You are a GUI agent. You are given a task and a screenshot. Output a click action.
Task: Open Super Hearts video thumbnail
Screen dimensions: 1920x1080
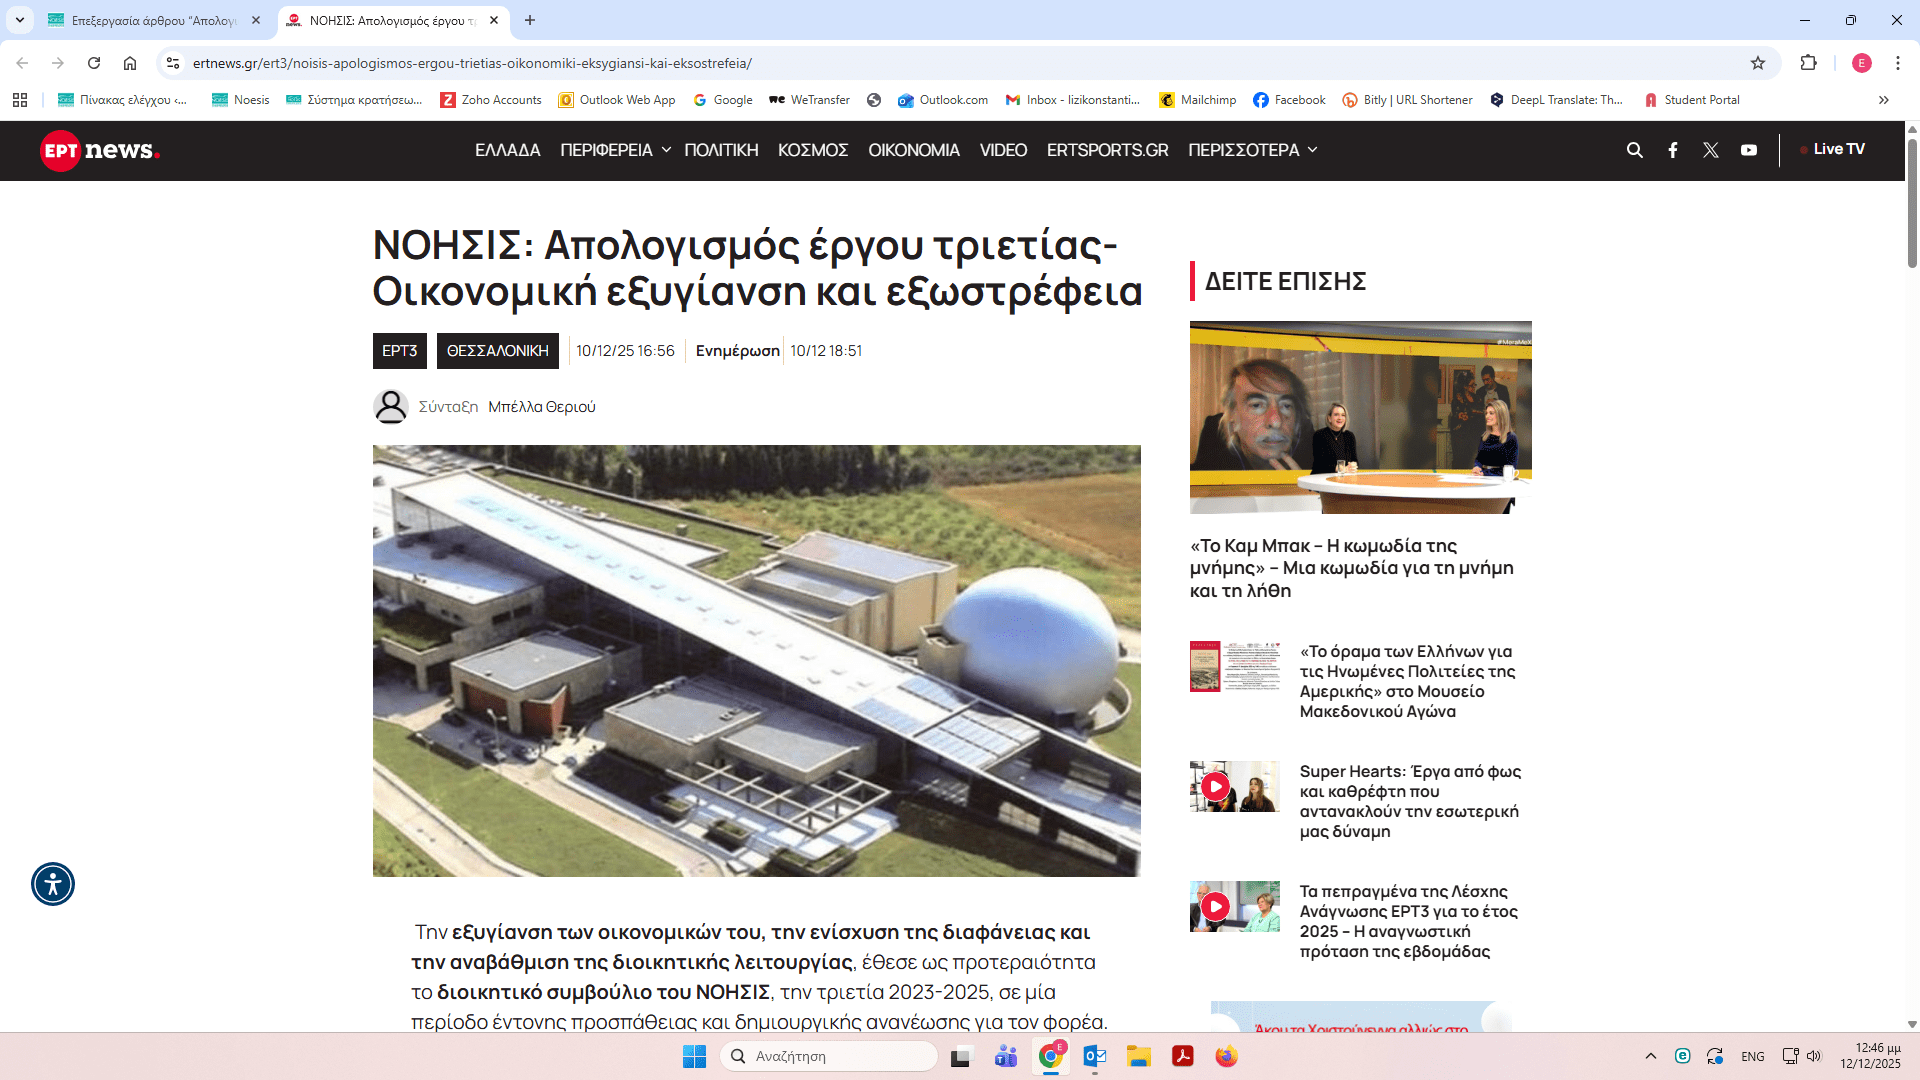click(x=1234, y=786)
